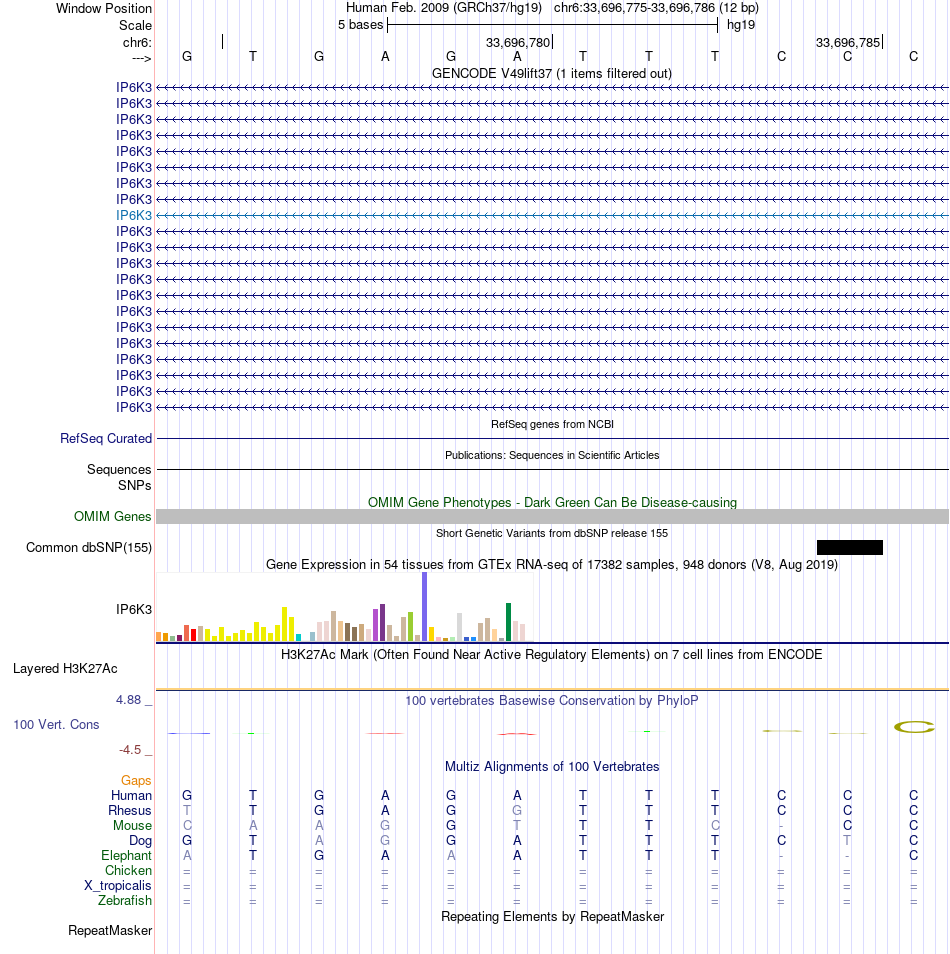The image size is (950, 954).
Task: Click the black dbSNP variant block
Action: point(850,548)
